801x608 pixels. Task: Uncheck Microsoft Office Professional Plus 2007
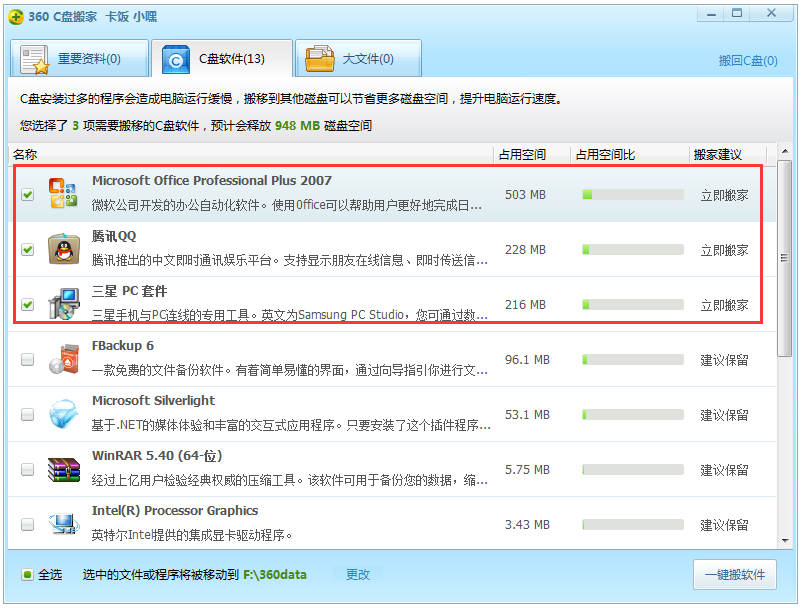(x=28, y=195)
